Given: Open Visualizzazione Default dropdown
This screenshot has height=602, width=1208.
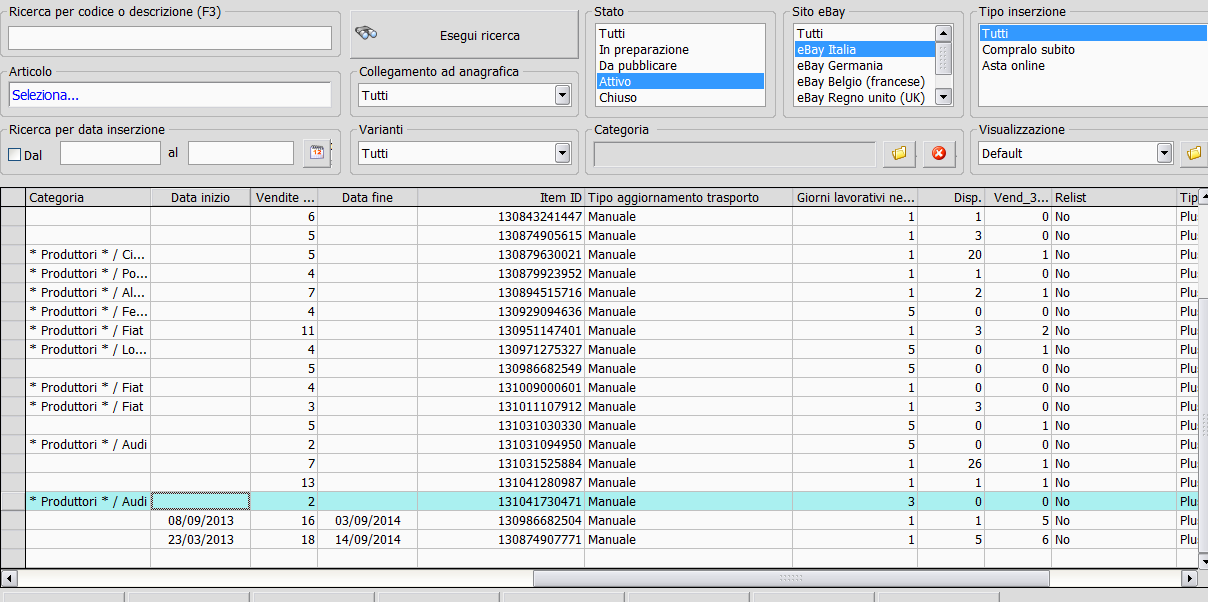Looking at the screenshot, I should [1164, 153].
